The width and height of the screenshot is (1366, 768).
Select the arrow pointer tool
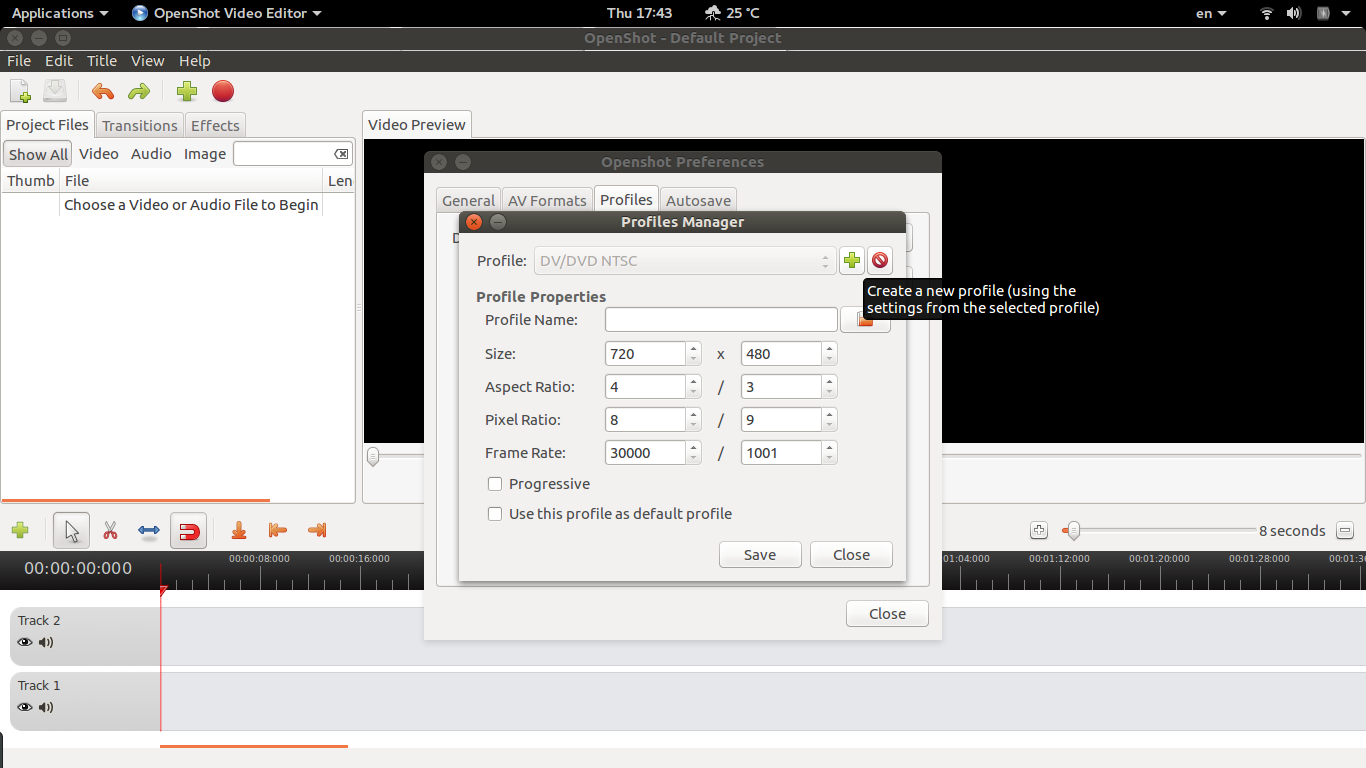(x=72, y=530)
